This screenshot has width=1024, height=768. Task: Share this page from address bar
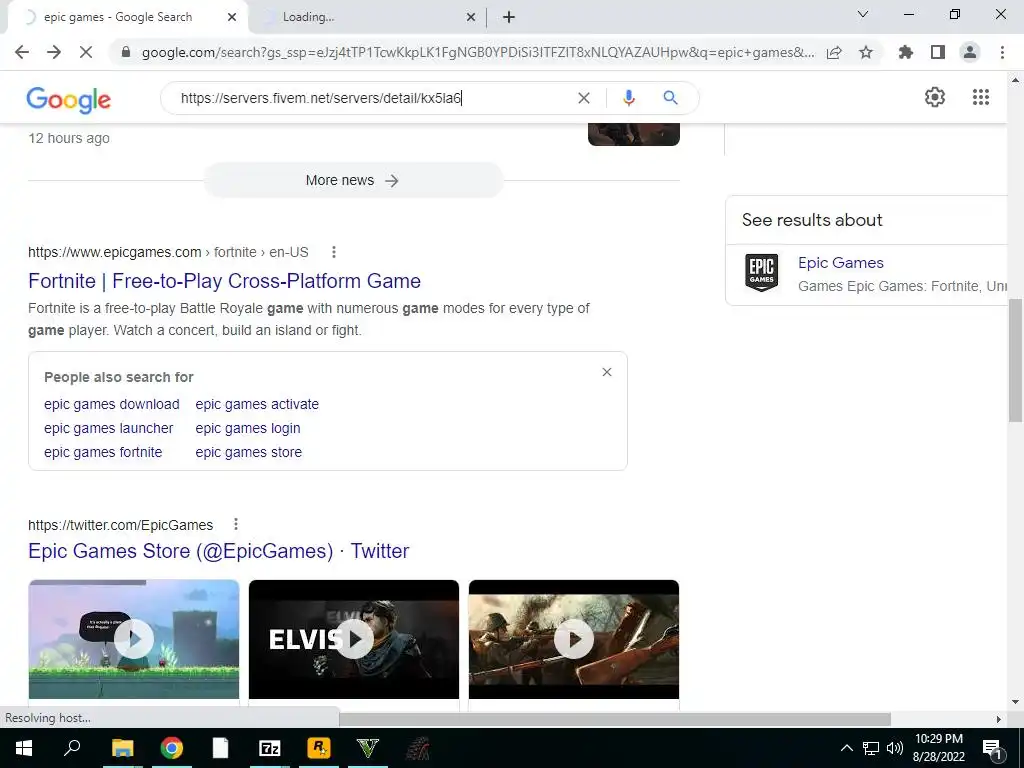tap(834, 52)
